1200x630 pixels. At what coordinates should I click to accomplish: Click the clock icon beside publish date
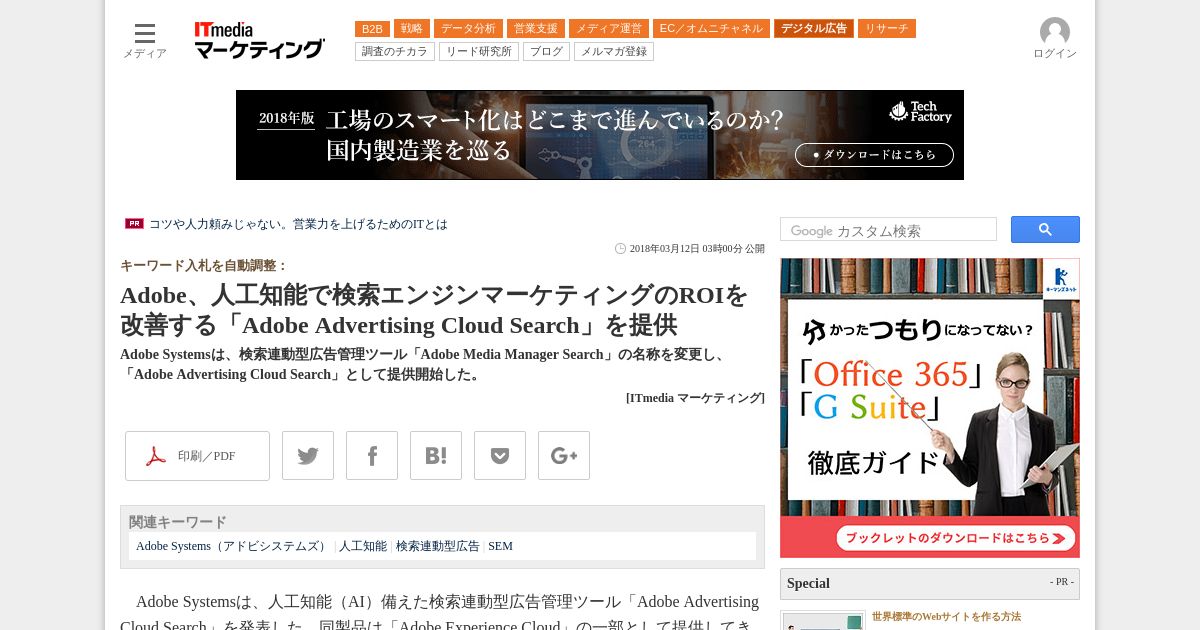click(x=620, y=249)
